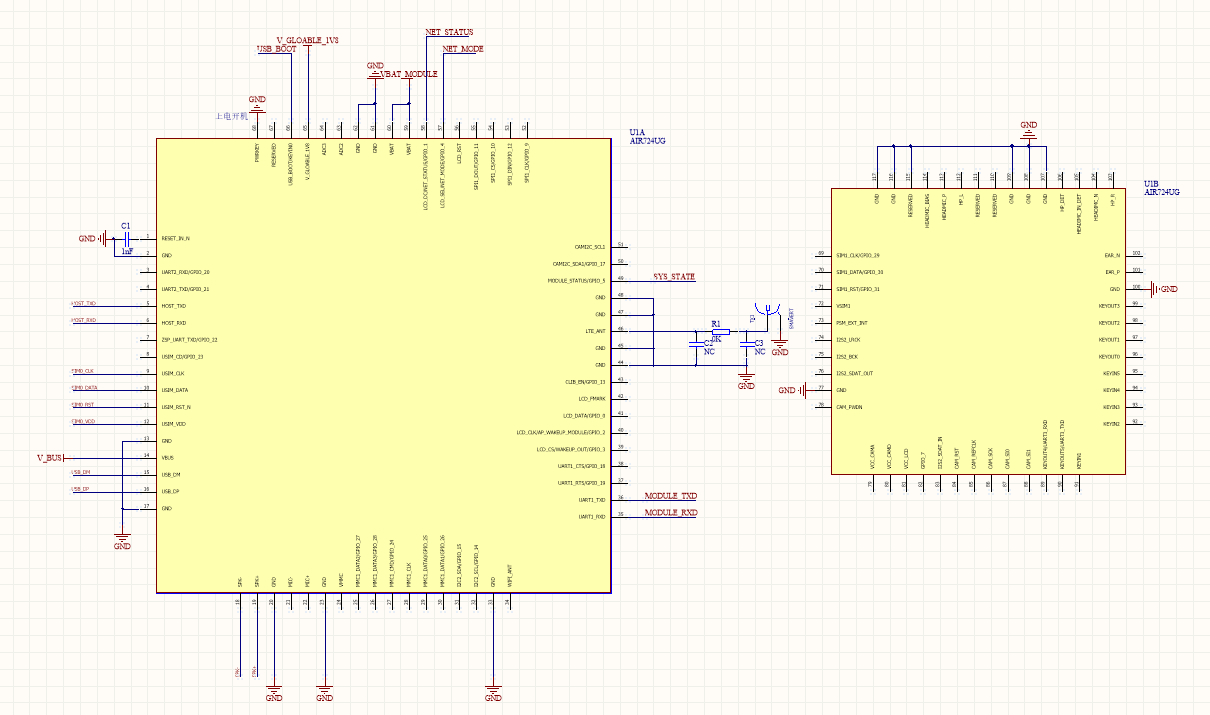Image resolution: width=1210 pixels, height=715 pixels.
Task: Click the GND symbol beside U1B pin 100
Action: click(x=1164, y=289)
